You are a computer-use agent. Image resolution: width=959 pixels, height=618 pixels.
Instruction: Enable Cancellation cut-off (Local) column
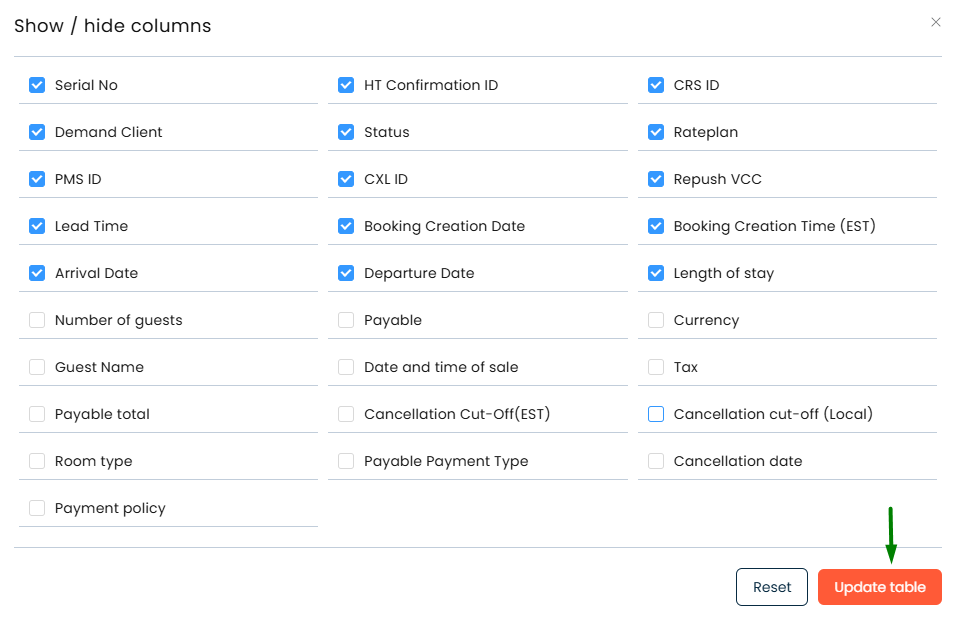[x=656, y=414]
